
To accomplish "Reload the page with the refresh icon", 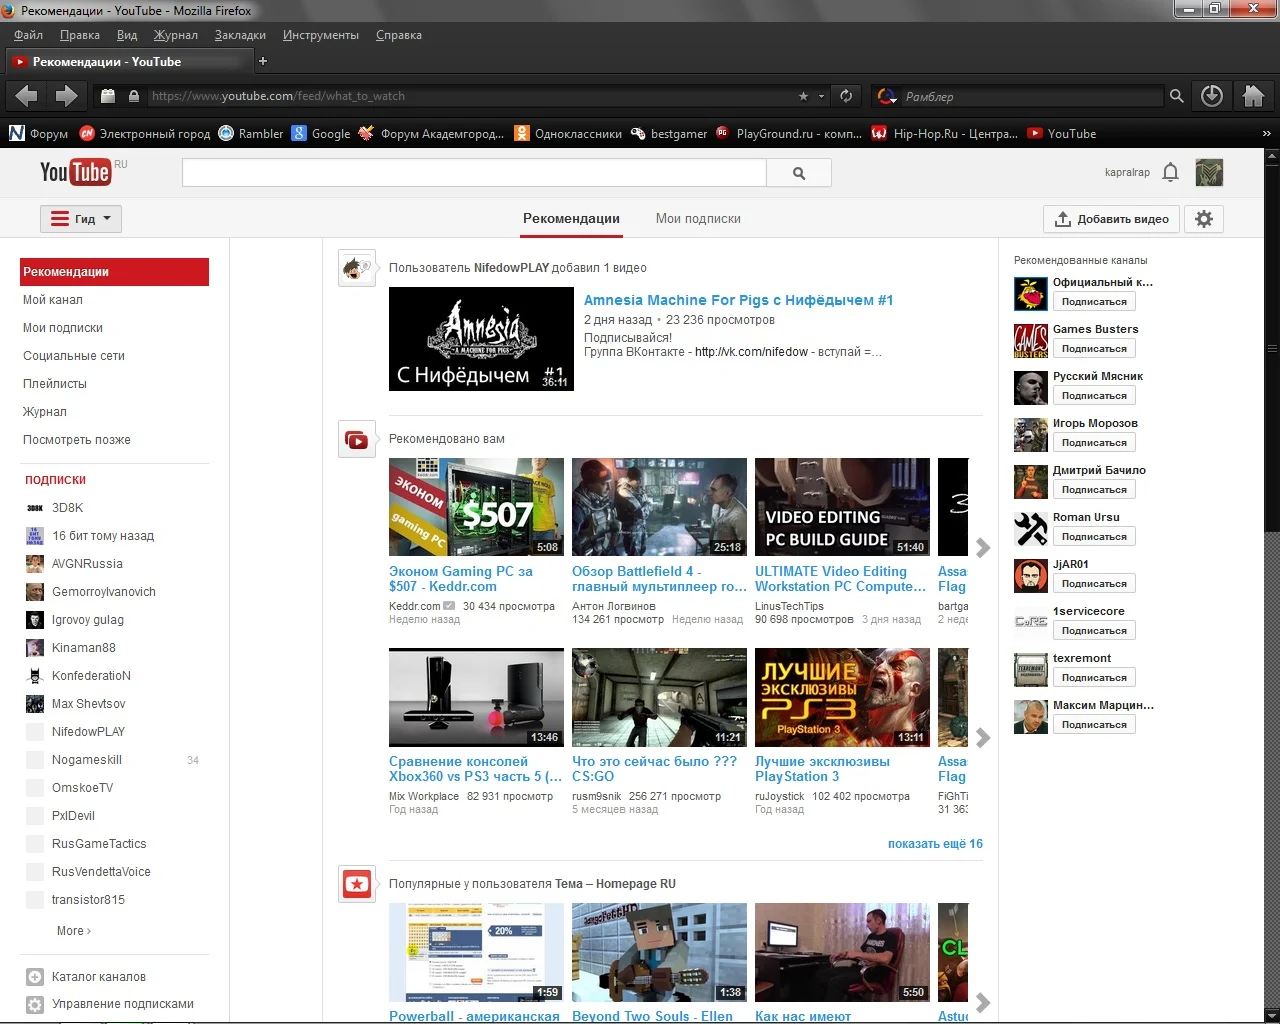I will pyautogui.click(x=846, y=96).
